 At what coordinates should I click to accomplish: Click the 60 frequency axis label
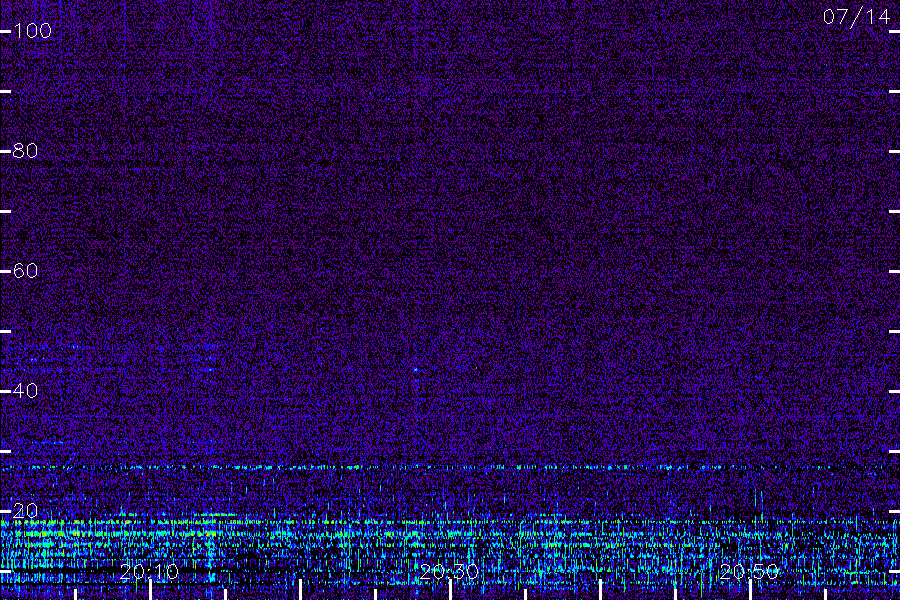coord(25,270)
